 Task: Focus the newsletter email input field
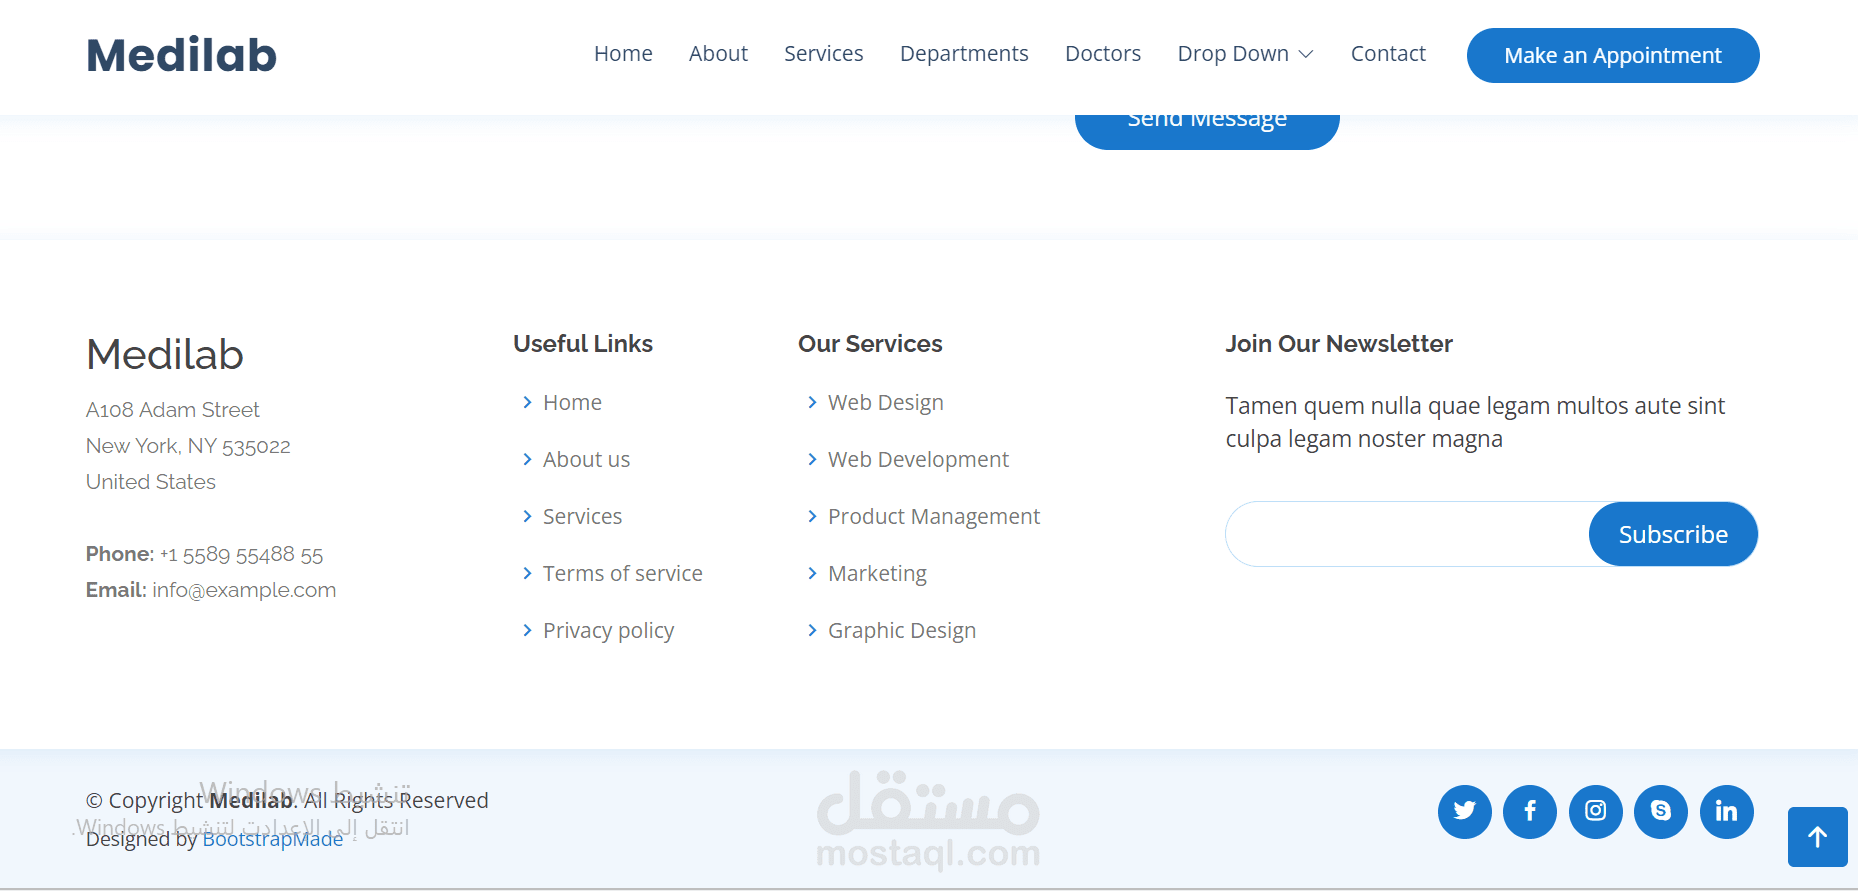[x=1408, y=534]
